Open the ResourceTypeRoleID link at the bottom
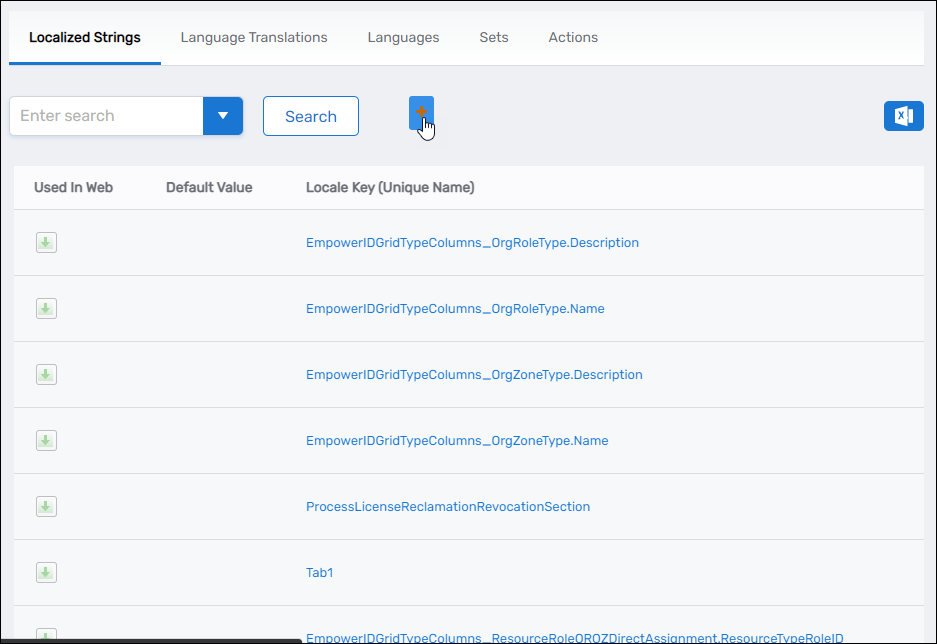The width and height of the screenshot is (937, 644). [x=573, y=637]
